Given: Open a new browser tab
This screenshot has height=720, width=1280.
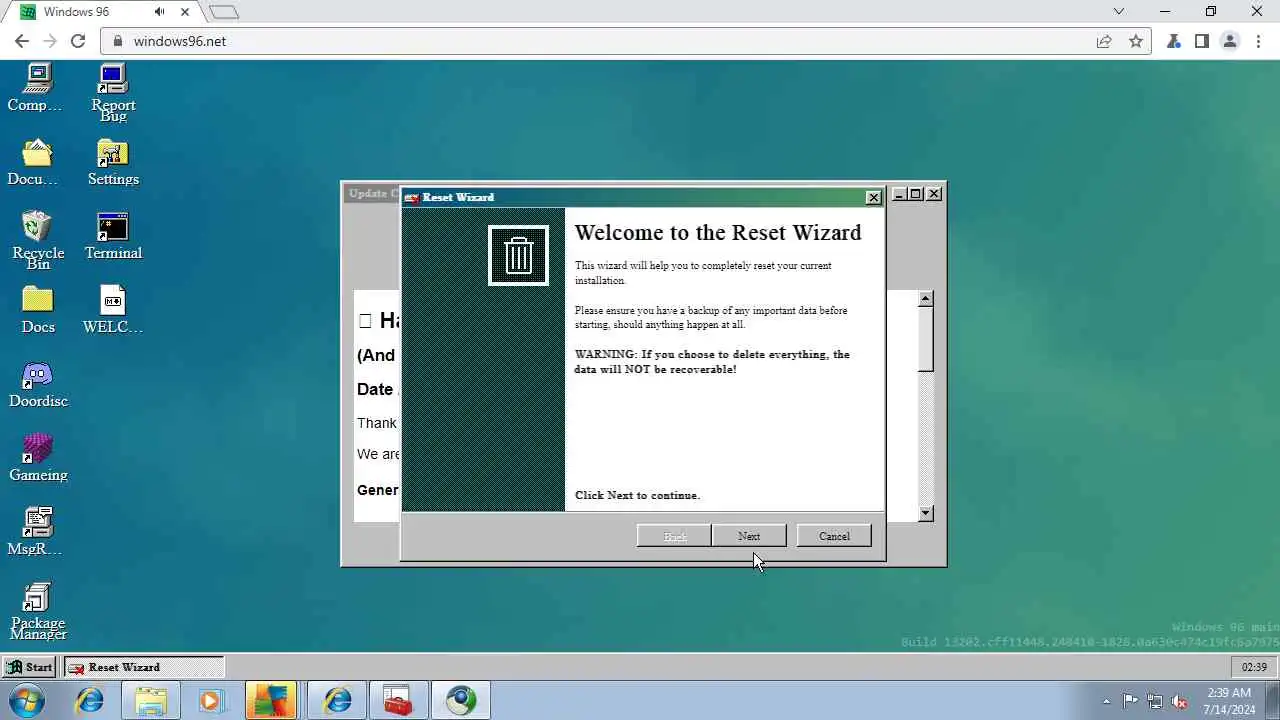Looking at the screenshot, I should [224, 12].
